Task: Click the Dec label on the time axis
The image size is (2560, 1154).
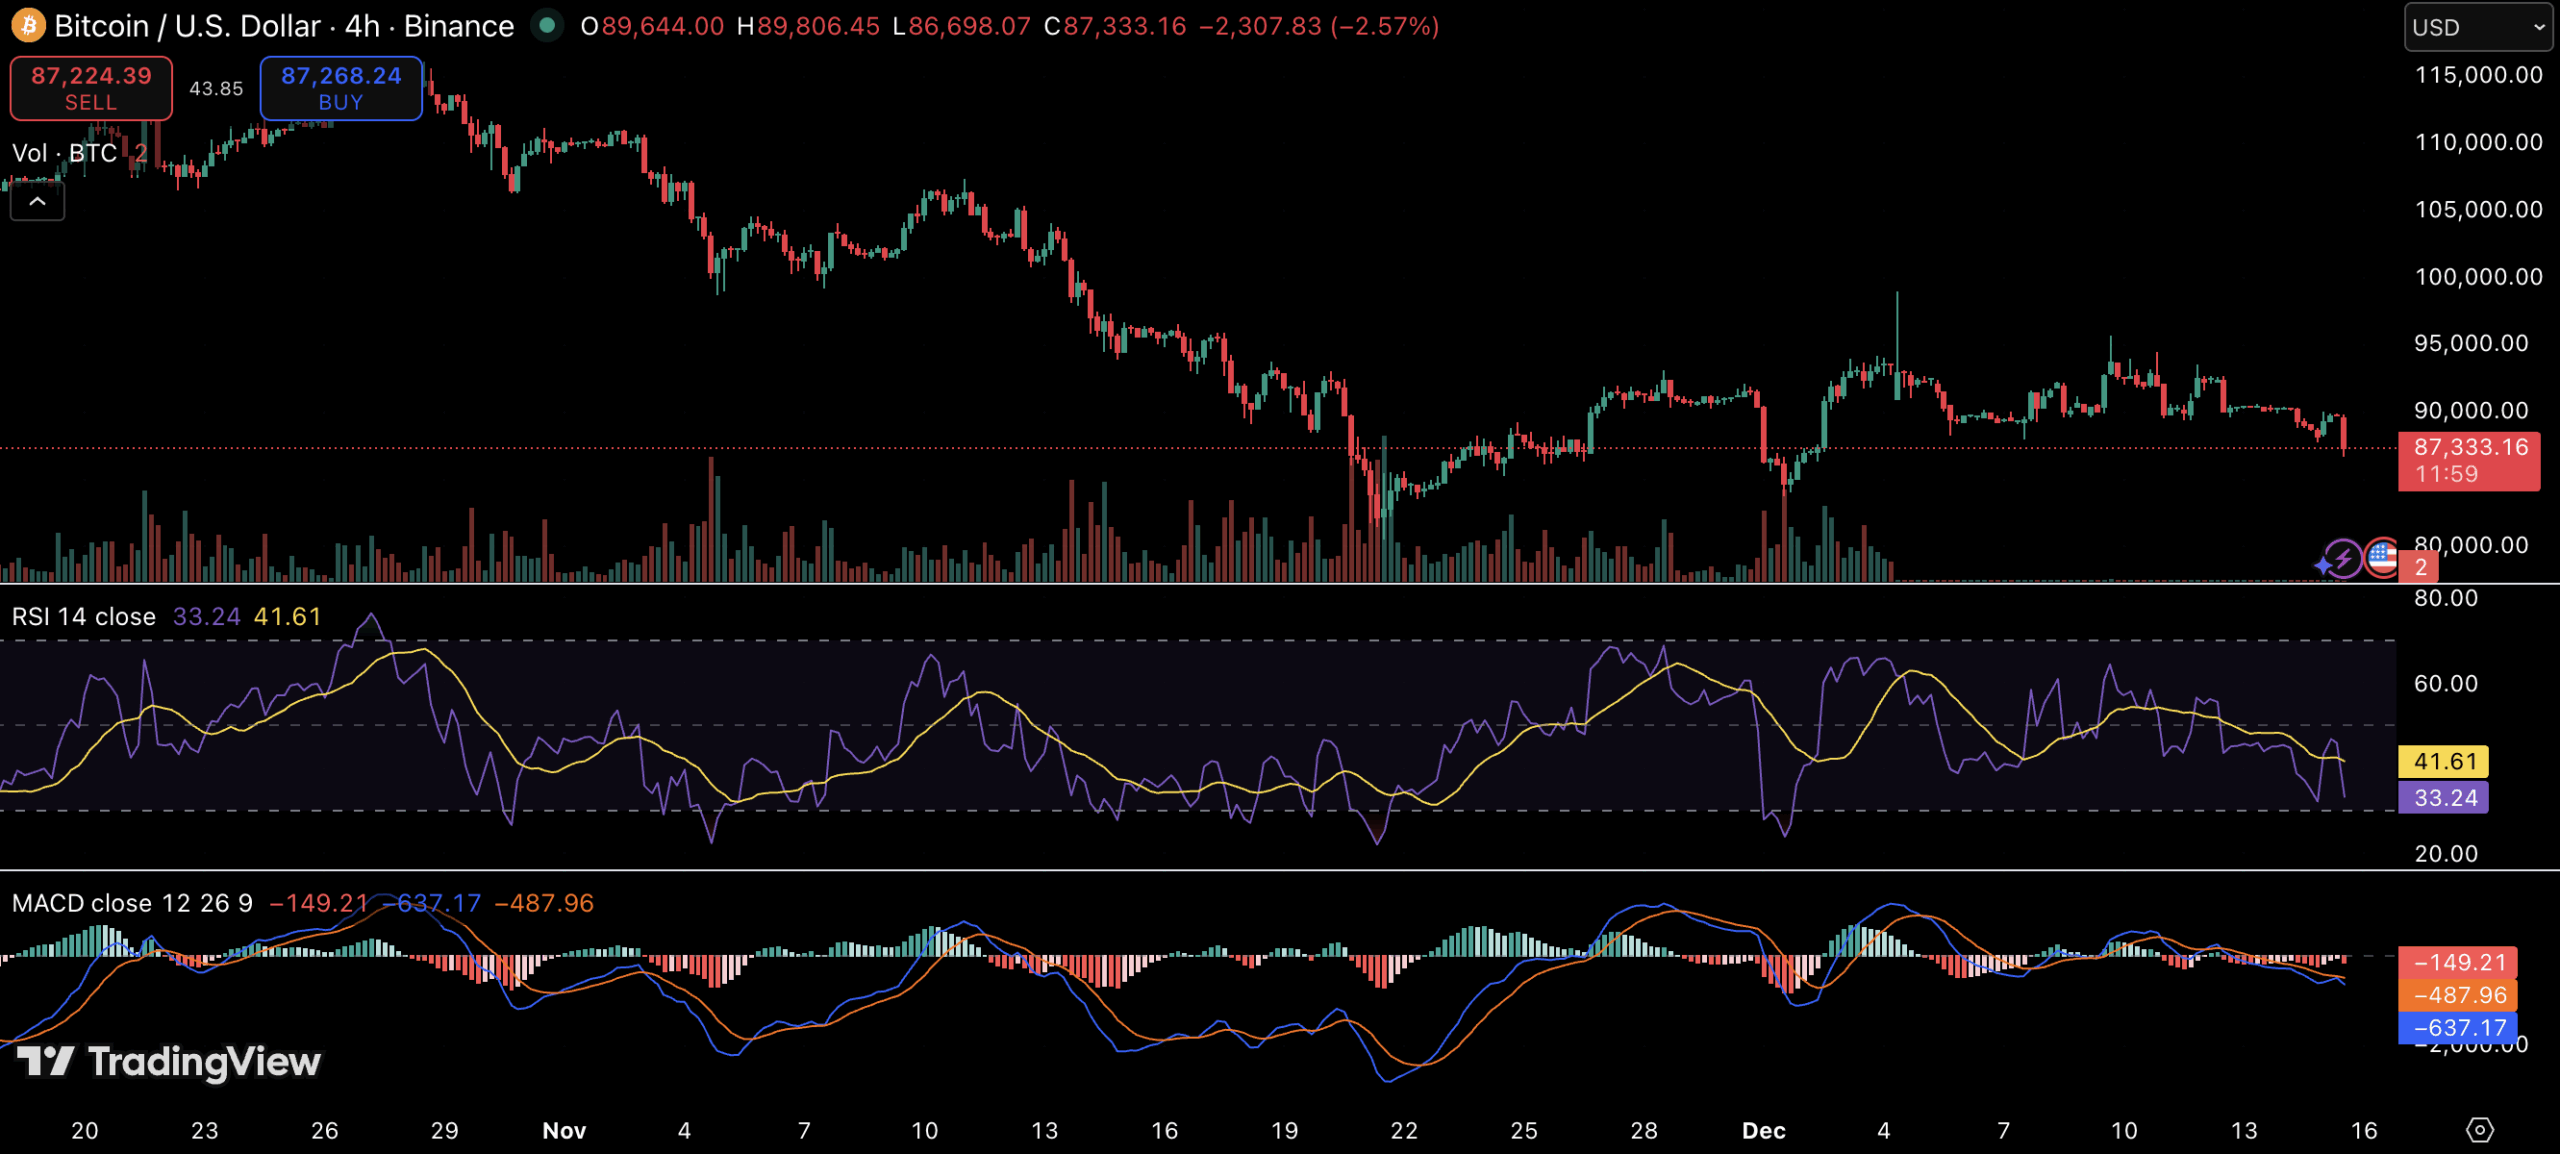Action: tap(1764, 1131)
